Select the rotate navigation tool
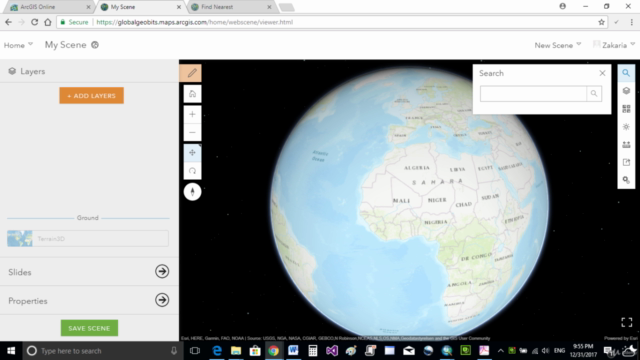This screenshot has height=360, width=640. [192, 171]
